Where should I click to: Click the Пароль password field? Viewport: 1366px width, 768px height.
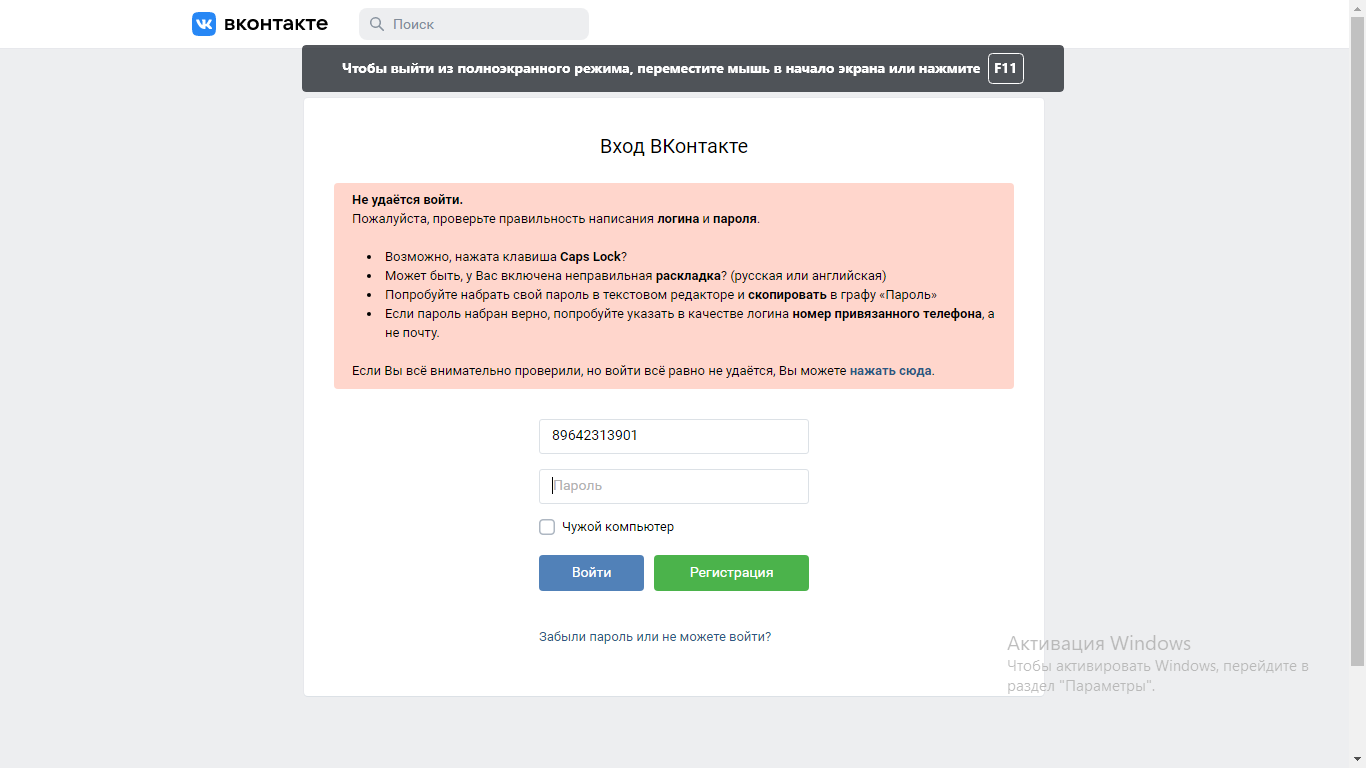674,486
